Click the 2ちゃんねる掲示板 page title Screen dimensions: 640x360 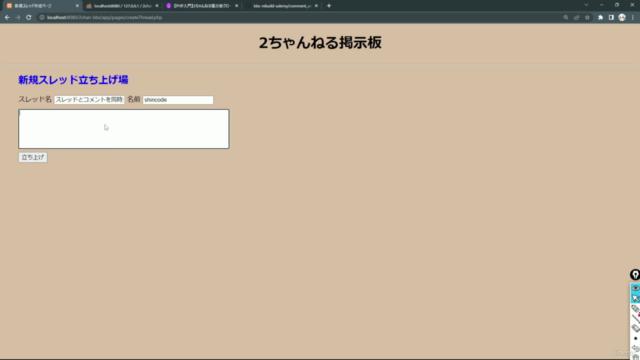coord(320,42)
